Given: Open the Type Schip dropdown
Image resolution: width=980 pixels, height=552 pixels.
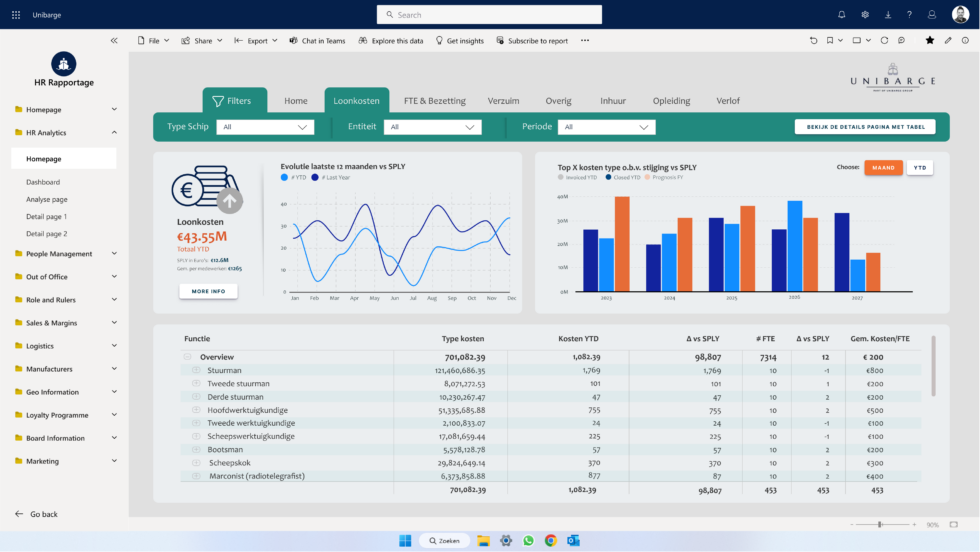Looking at the screenshot, I should (x=265, y=127).
